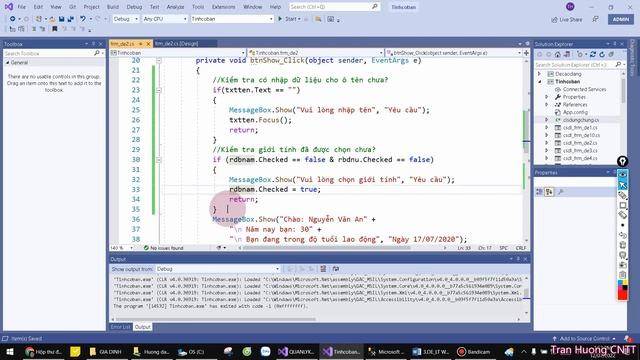The width and height of the screenshot is (640, 360).
Task: Open Bandicam from the taskbar
Action: [x=474, y=351]
